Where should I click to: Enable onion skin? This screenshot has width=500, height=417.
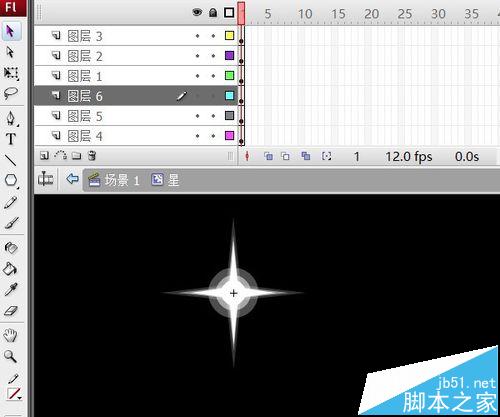point(268,156)
